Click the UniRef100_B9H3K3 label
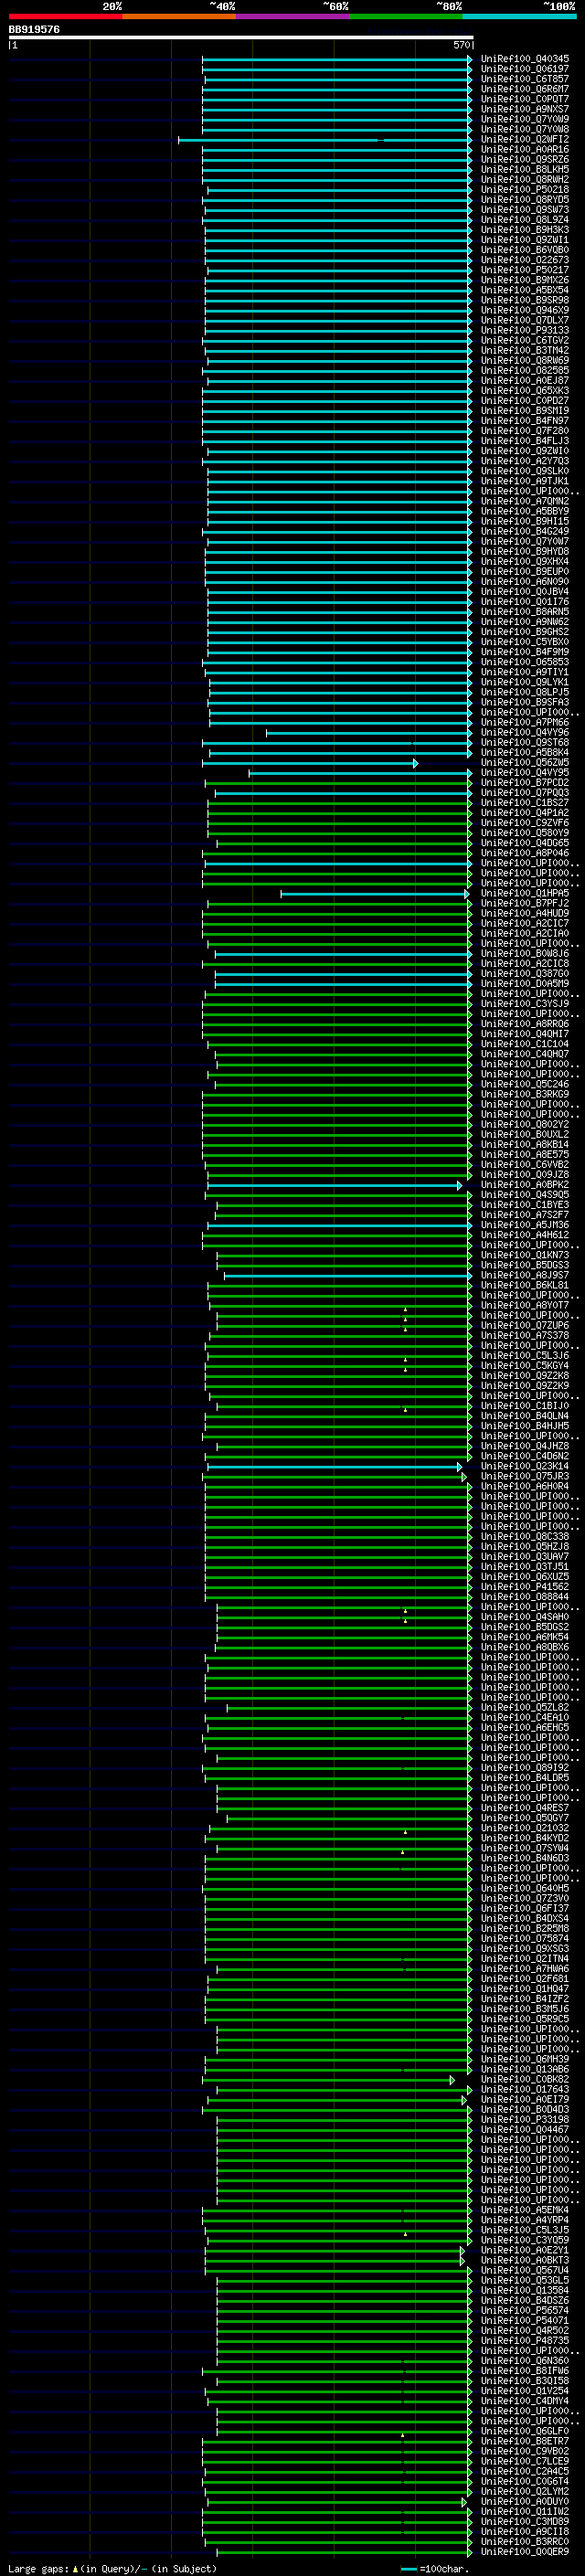585x2576 pixels. (x=525, y=230)
